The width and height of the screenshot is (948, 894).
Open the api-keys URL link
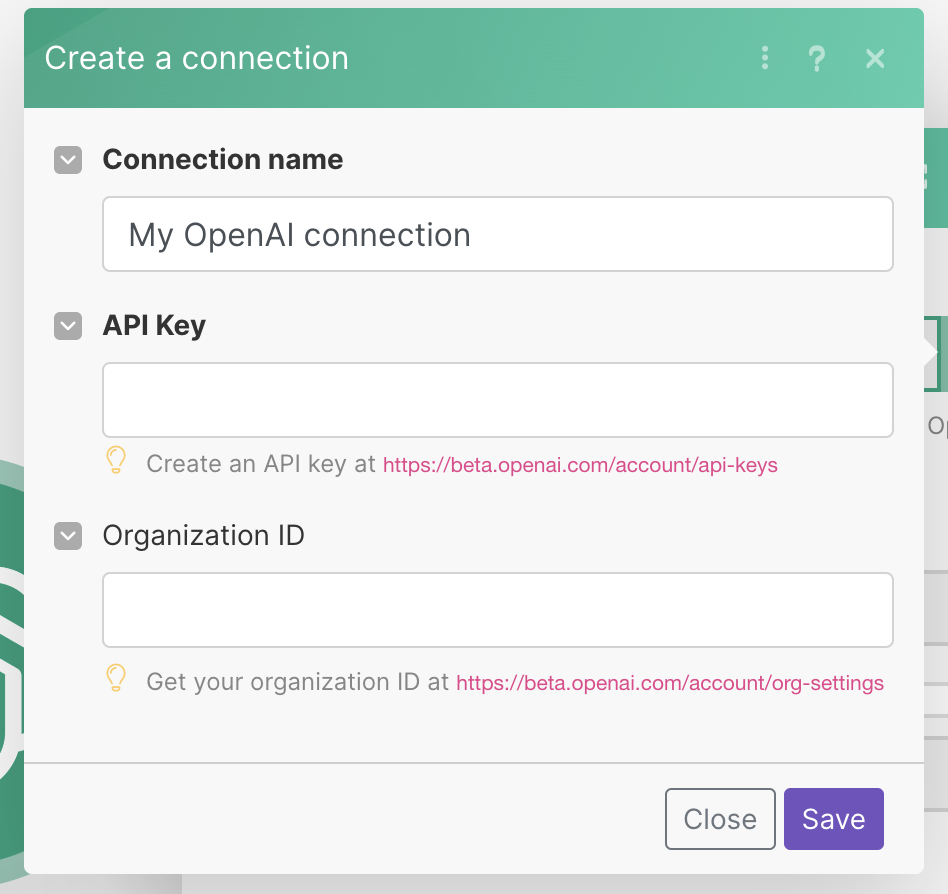[580, 464]
